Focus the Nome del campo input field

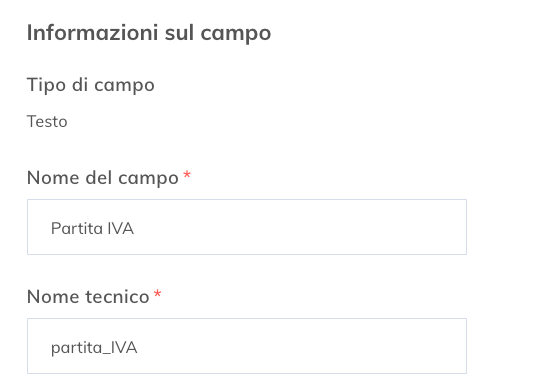pyautogui.click(x=247, y=227)
